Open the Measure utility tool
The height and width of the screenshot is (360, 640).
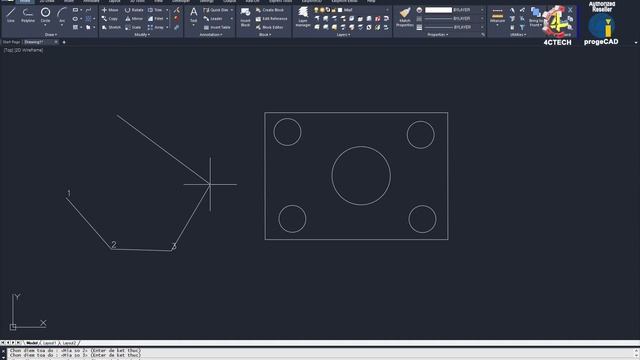coord(497,16)
